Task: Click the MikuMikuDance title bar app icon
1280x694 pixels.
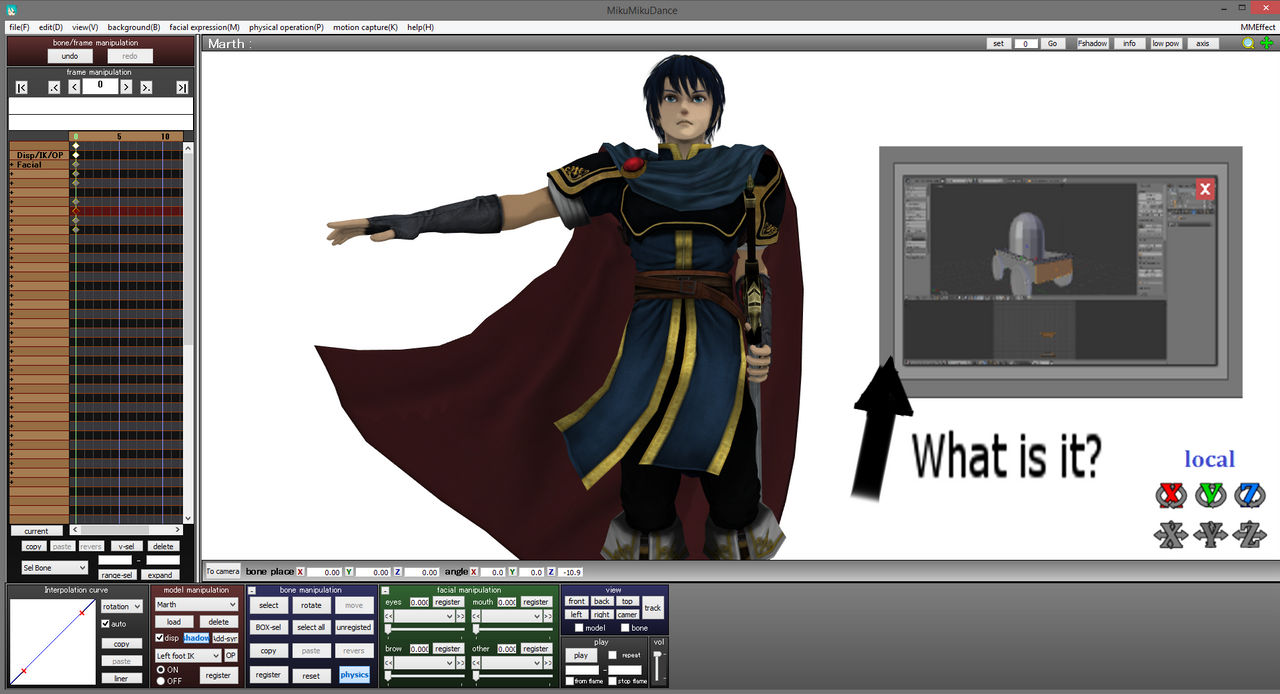Action: tap(12, 10)
